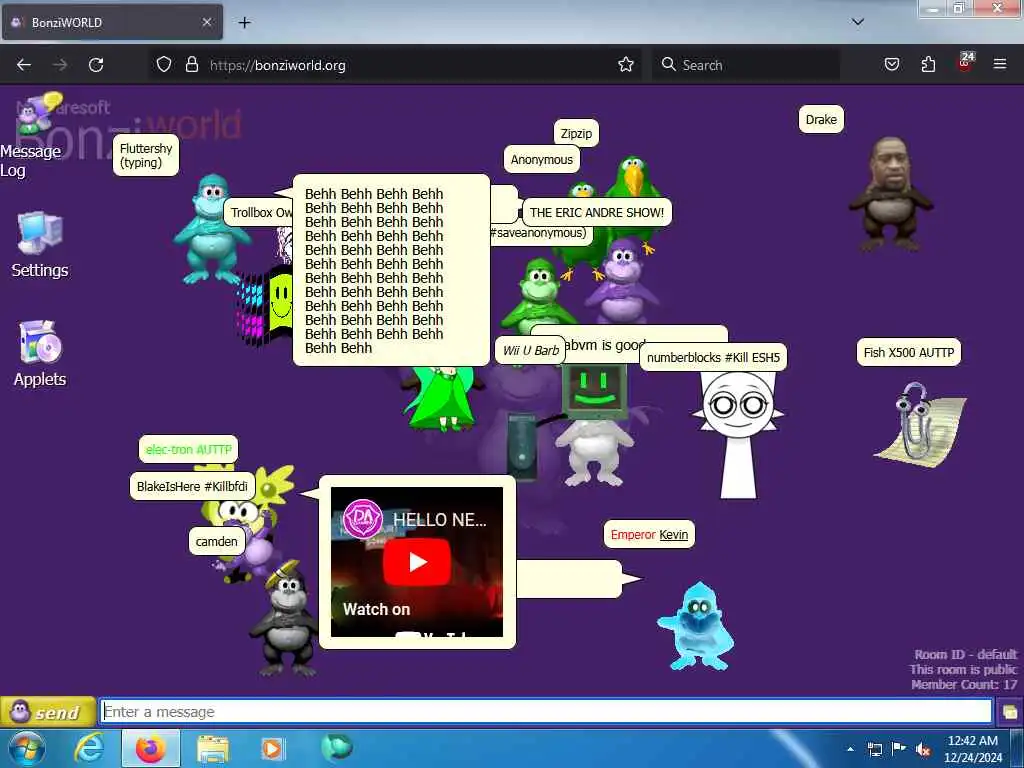
Task: Click the yellow smiley Windows flag character
Action: click(x=266, y=306)
